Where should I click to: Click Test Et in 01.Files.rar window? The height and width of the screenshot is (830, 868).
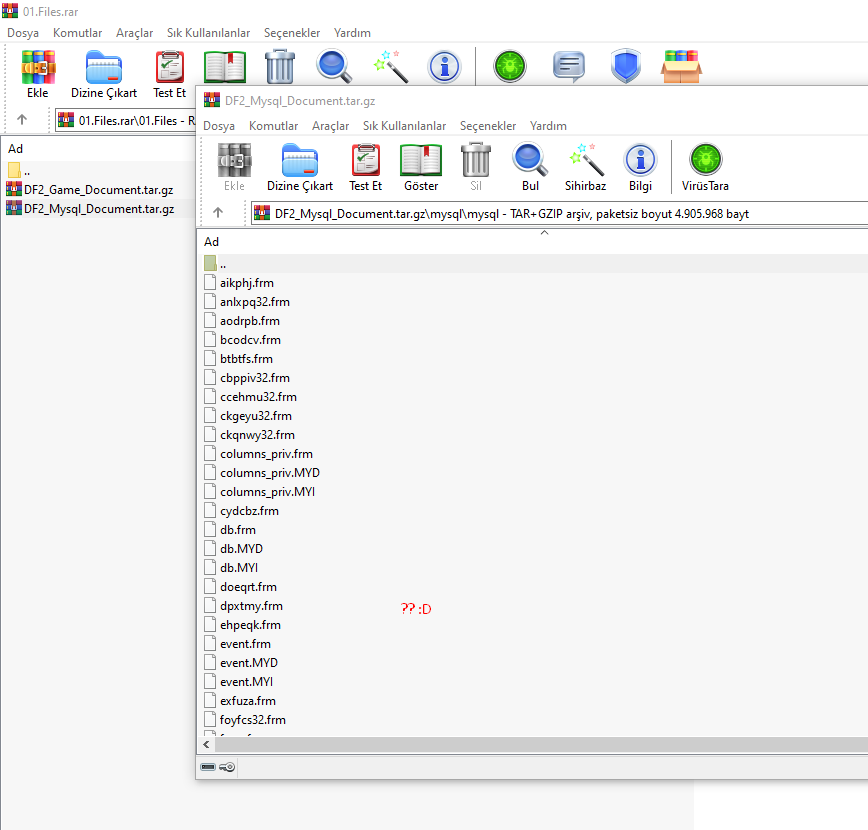[x=169, y=74]
